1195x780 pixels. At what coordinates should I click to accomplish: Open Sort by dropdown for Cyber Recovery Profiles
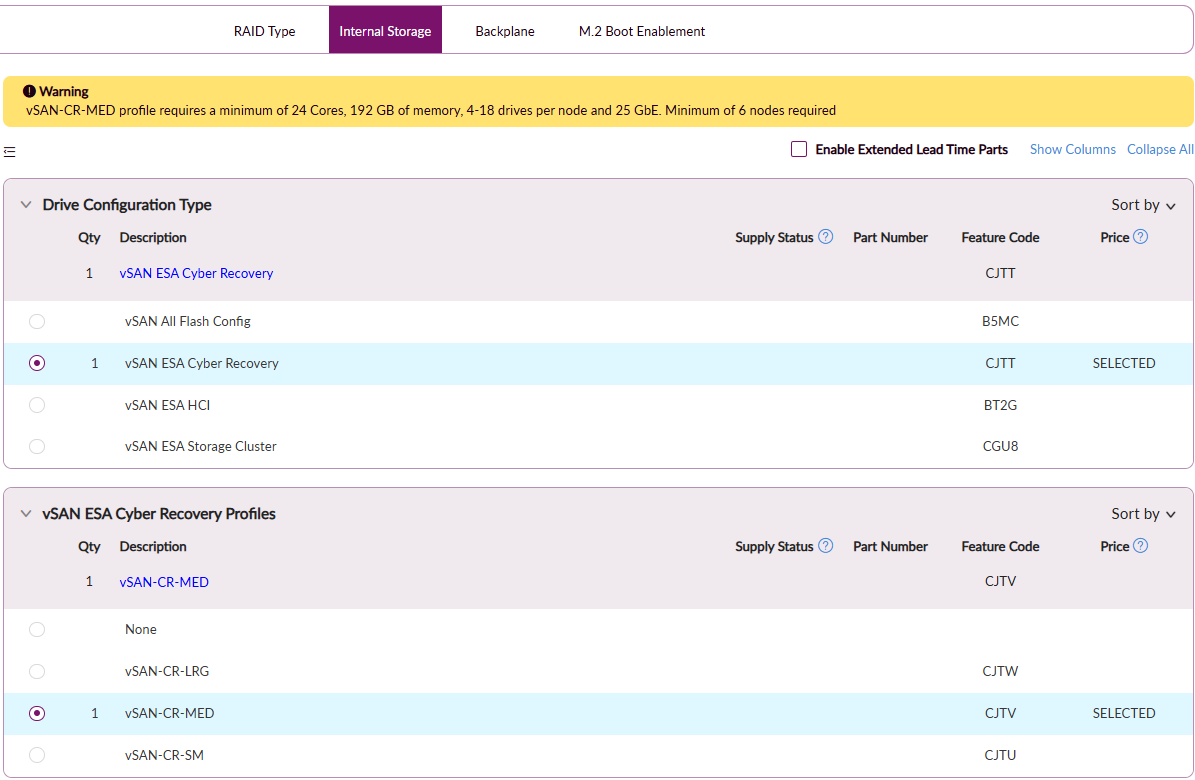point(1143,513)
